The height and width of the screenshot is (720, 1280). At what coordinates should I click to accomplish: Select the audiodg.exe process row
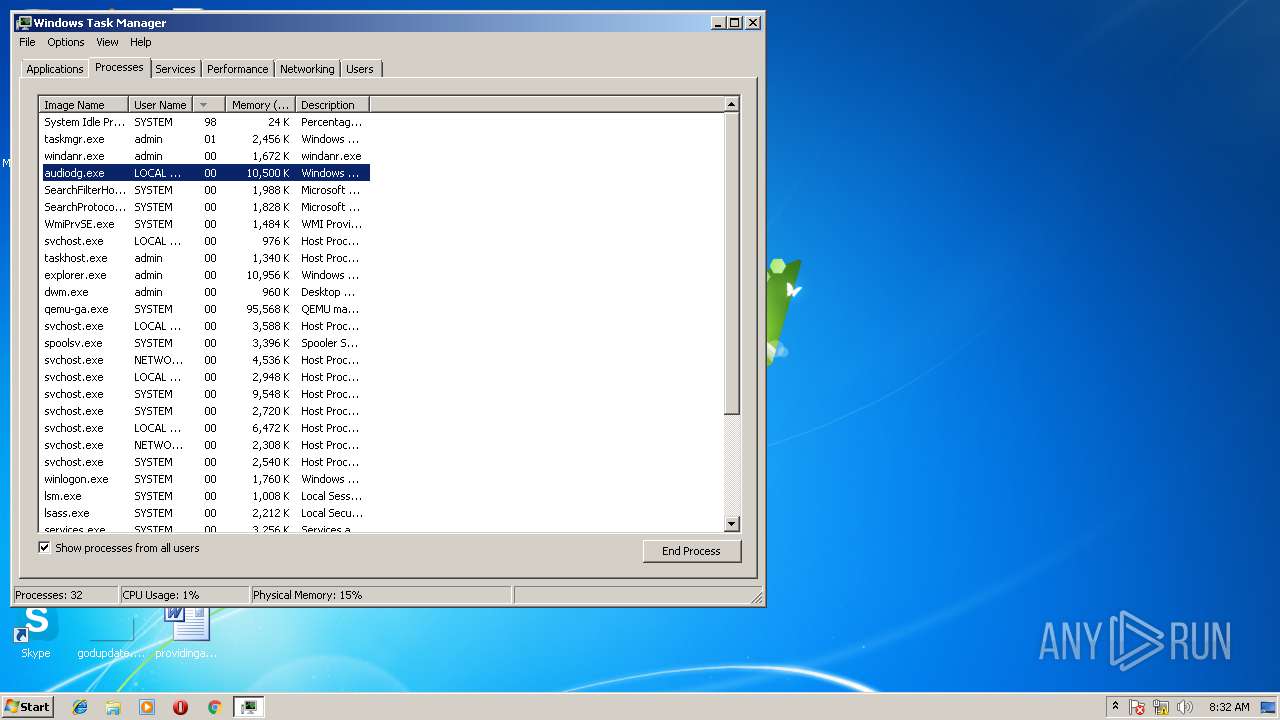(204, 173)
